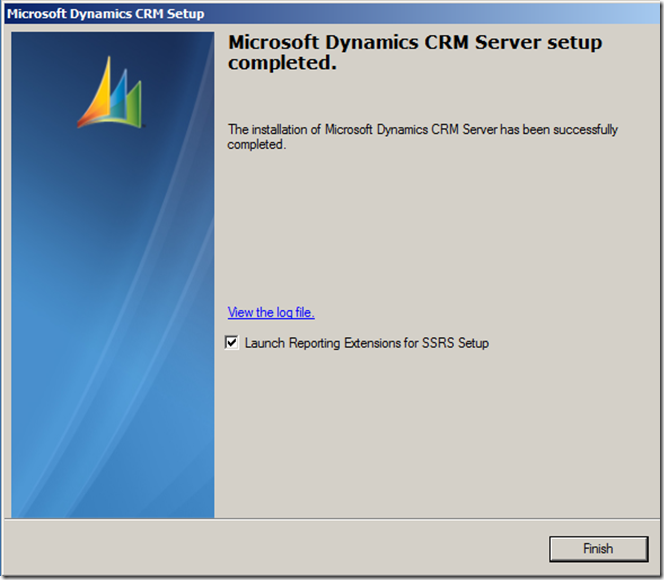This screenshot has width=664, height=580.
Task: Click the Microsoft Dynamics logo
Action: [x=110, y=93]
